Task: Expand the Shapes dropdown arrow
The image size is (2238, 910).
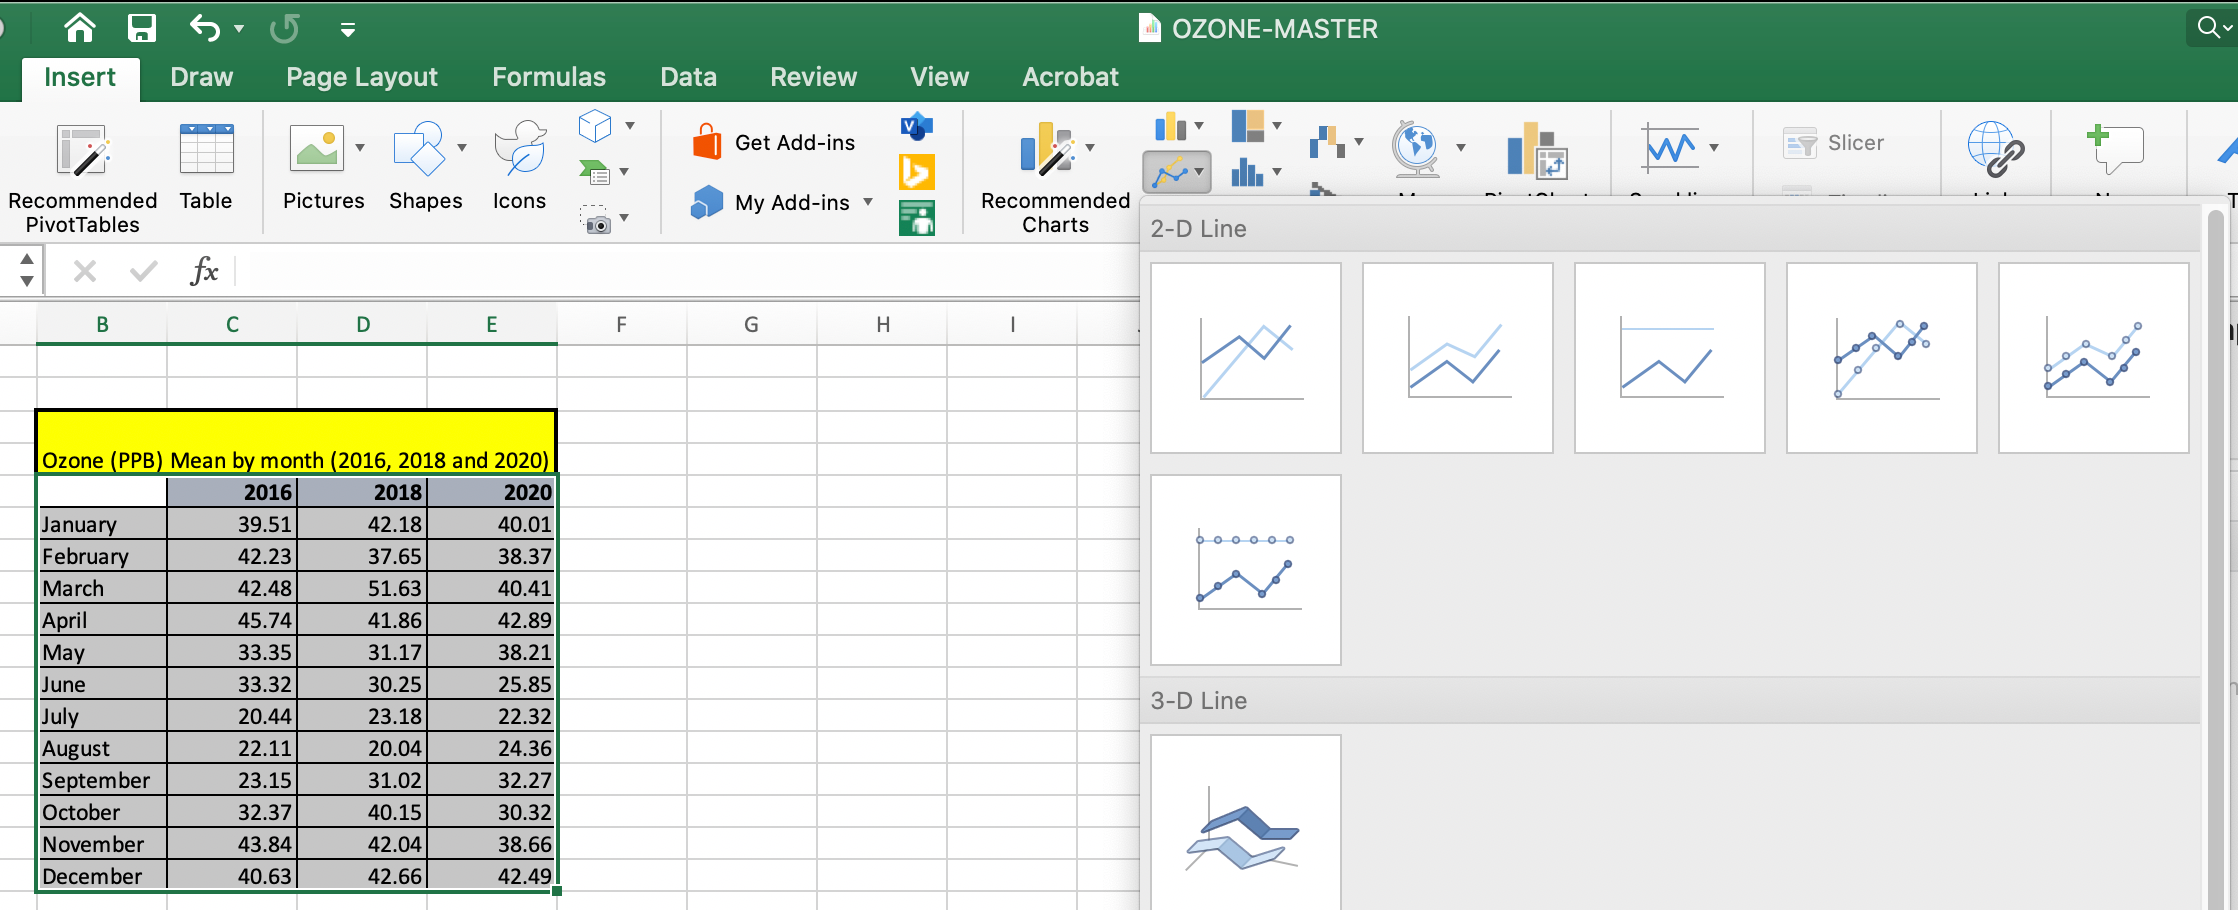Action: 462,148
